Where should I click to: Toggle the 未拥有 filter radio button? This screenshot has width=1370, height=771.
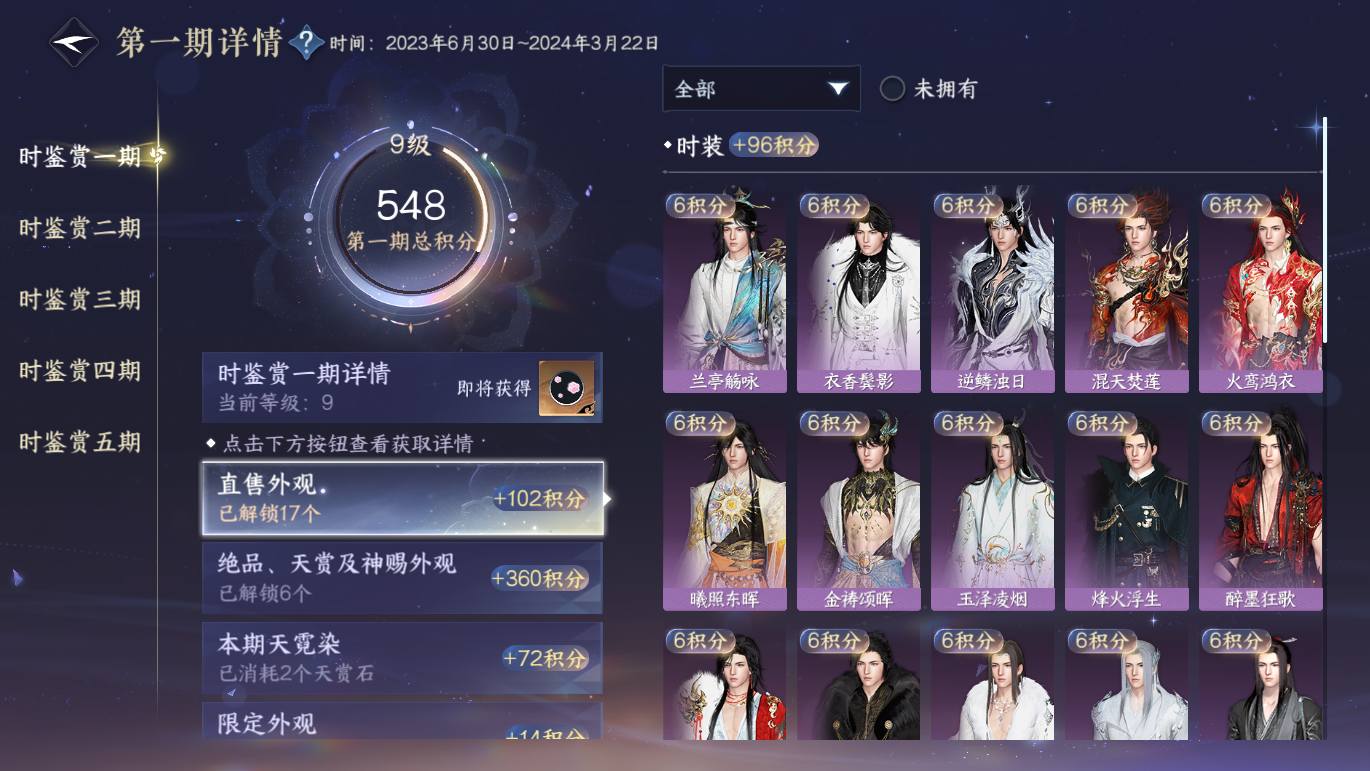click(x=892, y=89)
